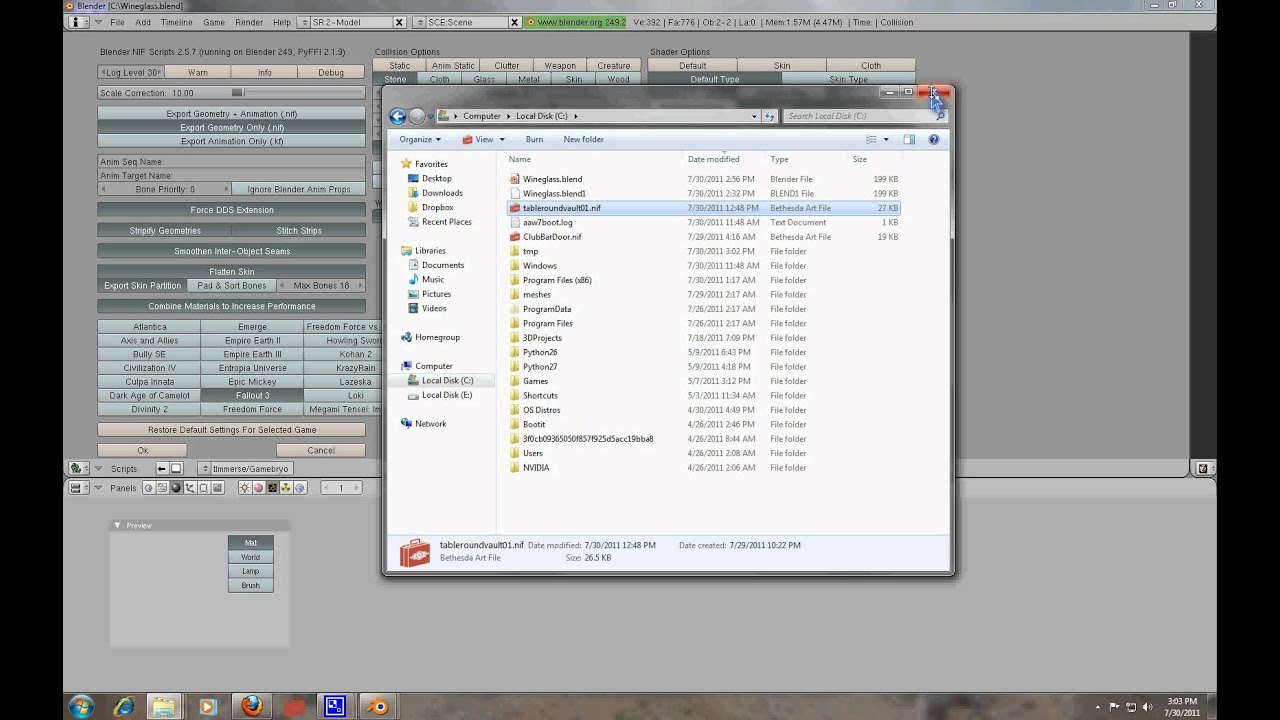The height and width of the screenshot is (720, 1280).
Task: Open Blender's Timeline menu
Action: tap(176, 22)
